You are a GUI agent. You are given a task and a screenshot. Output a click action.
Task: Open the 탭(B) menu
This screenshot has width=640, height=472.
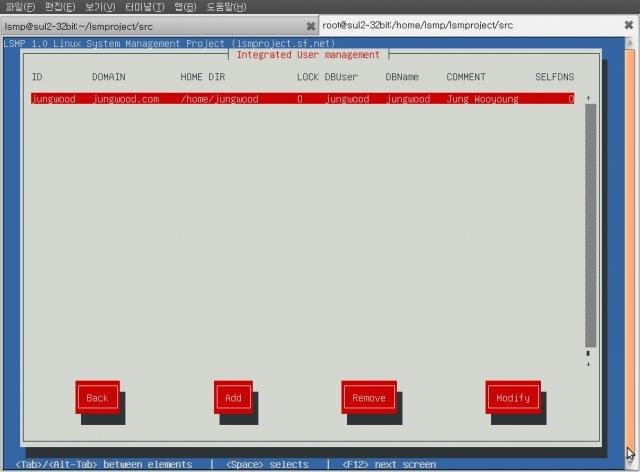click(x=185, y=7)
